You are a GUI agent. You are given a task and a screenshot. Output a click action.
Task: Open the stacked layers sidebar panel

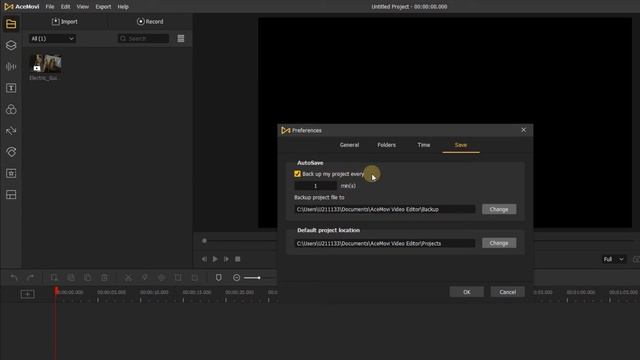point(11,45)
